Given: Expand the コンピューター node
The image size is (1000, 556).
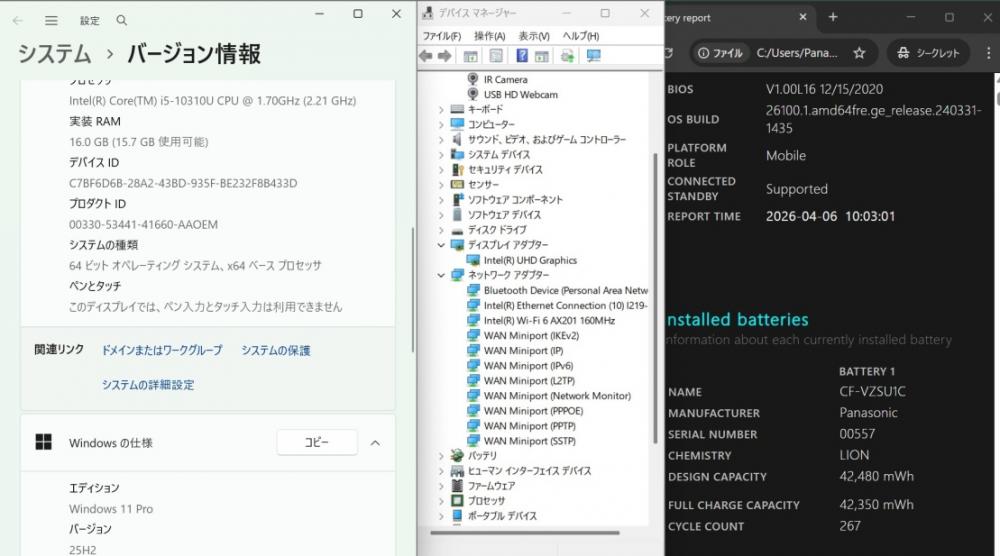Looking at the screenshot, I should point(441,124).
